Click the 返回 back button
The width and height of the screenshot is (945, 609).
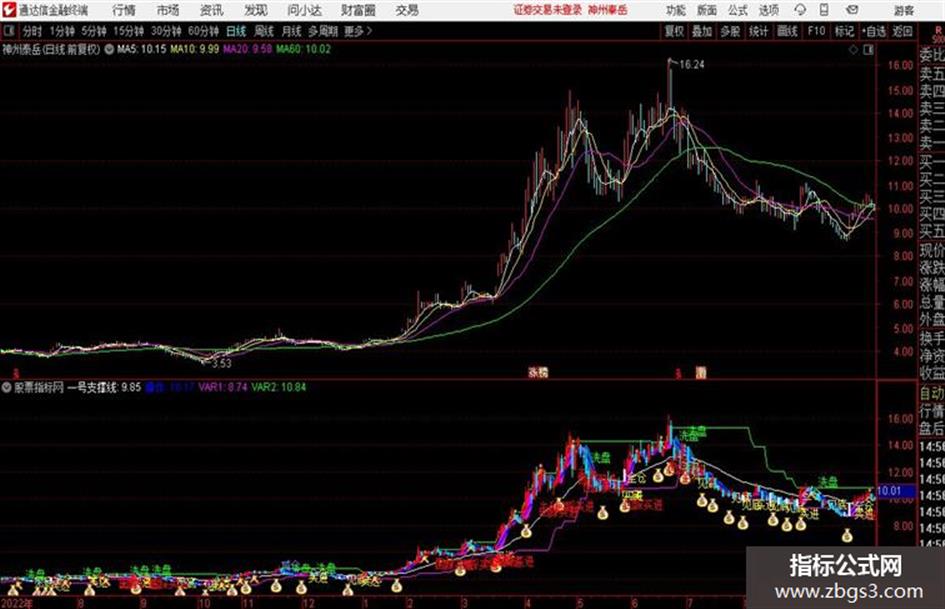coord(903,31)
